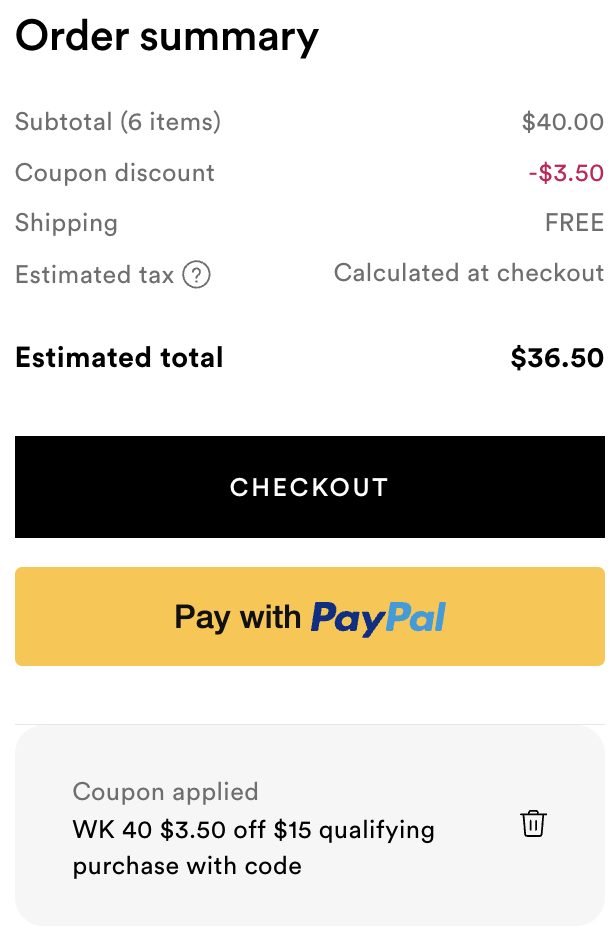Click the purchase with code text line

pos(187,866)
